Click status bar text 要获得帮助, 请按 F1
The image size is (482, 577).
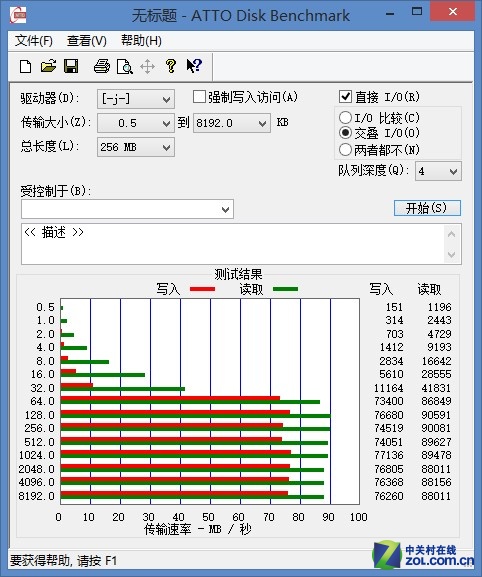click(63, 561)
